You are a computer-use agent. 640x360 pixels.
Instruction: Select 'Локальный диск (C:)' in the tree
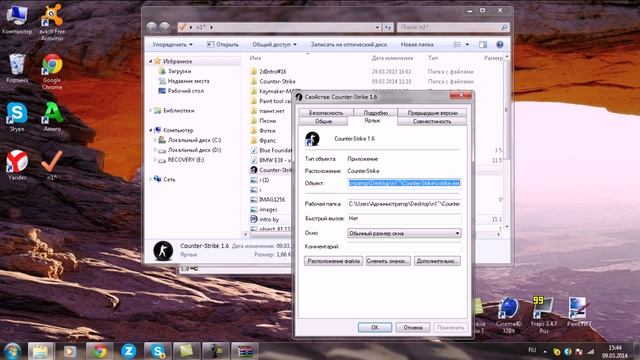pyautogui.click(x=194, y=140)
